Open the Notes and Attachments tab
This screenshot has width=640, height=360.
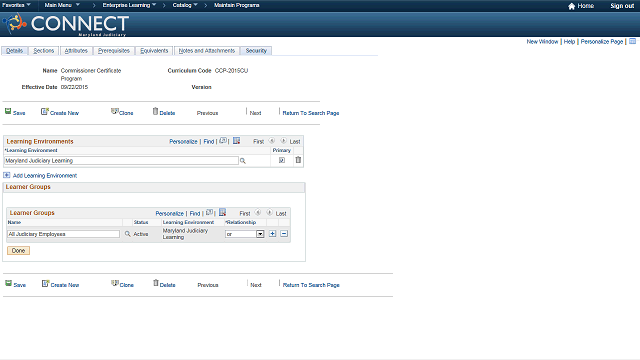coord(207,51)
